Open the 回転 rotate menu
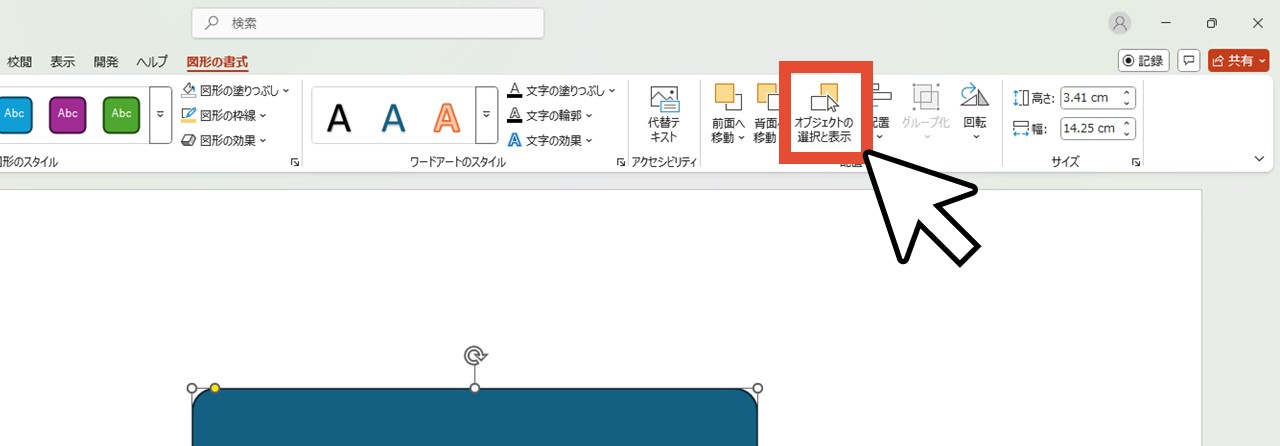Screen dimensions: 1280x446 tap(975, 114)
